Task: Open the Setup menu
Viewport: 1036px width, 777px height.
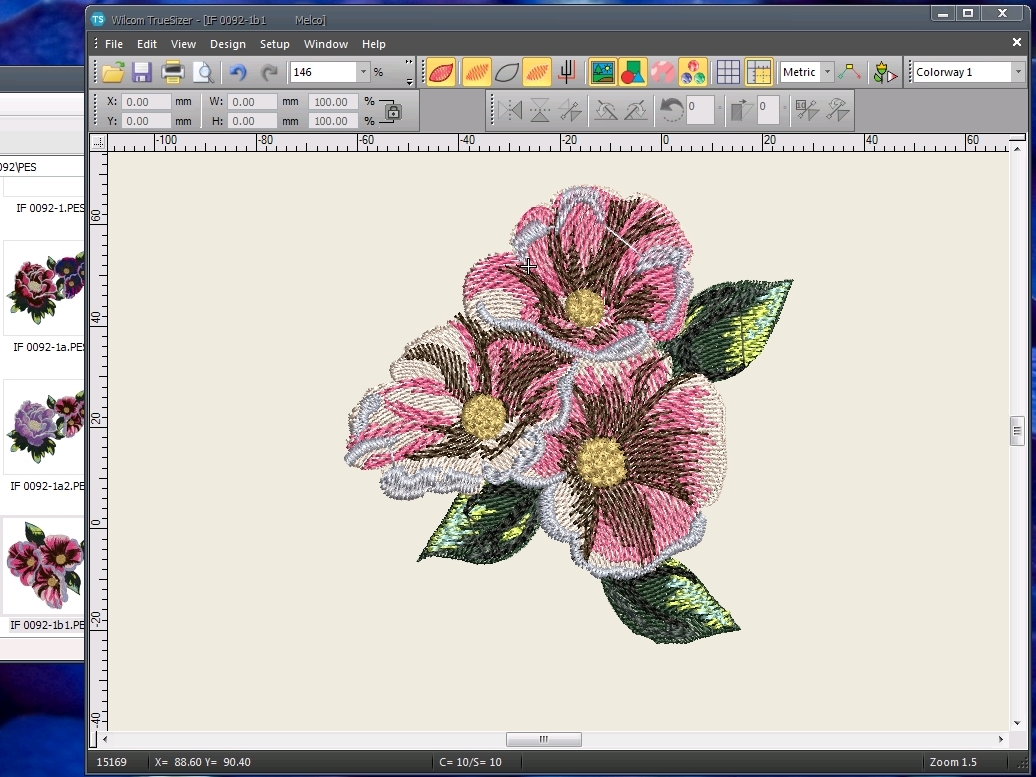Action: coord(274,44)
